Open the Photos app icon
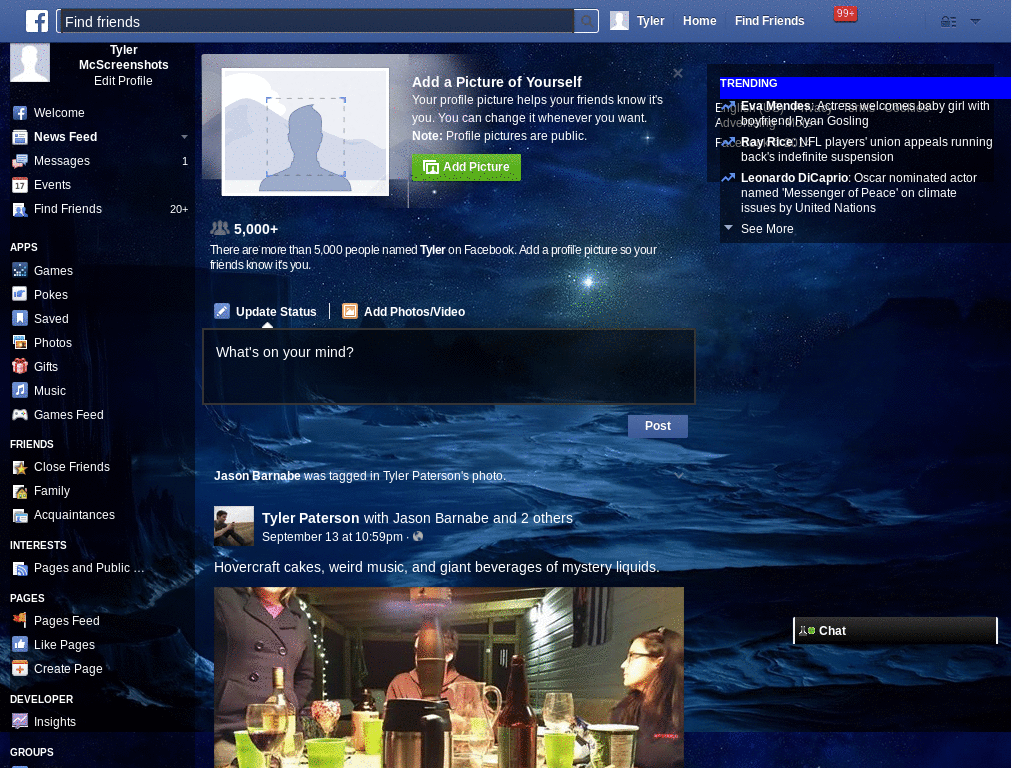This screenshot has width=1024, height=768. pyautogui.click(x=20, y=343)
